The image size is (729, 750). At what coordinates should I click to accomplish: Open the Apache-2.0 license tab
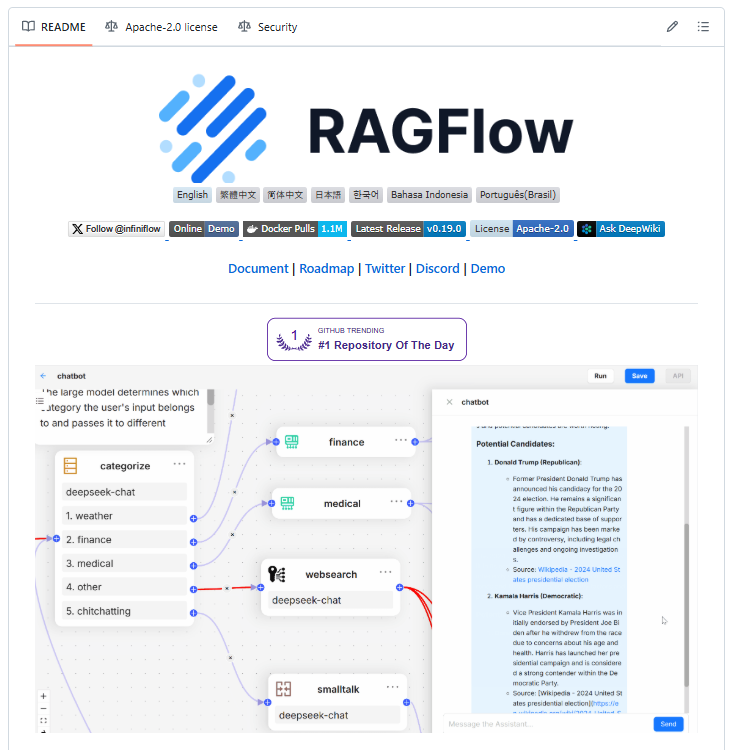tap(161, 27)
